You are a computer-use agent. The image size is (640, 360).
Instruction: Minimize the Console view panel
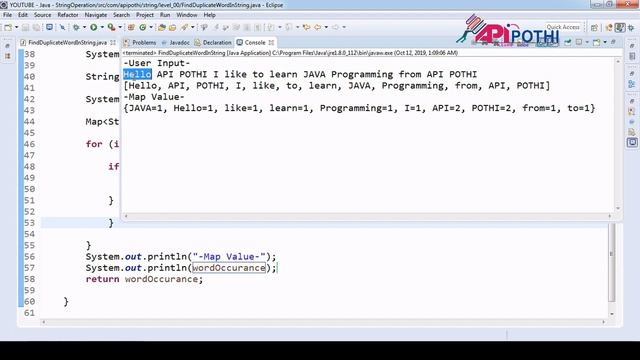click(x=613, y=42)
